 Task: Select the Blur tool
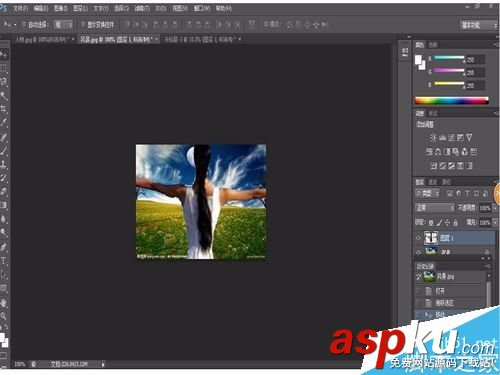(x=4, y=219)
